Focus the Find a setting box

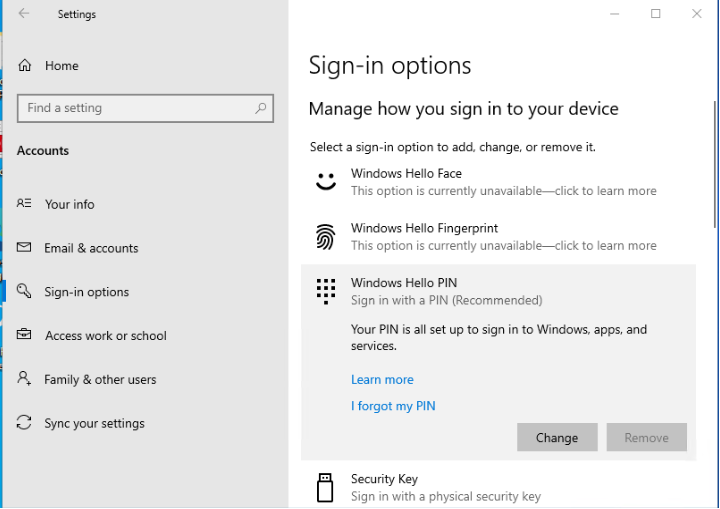(145, 108)
